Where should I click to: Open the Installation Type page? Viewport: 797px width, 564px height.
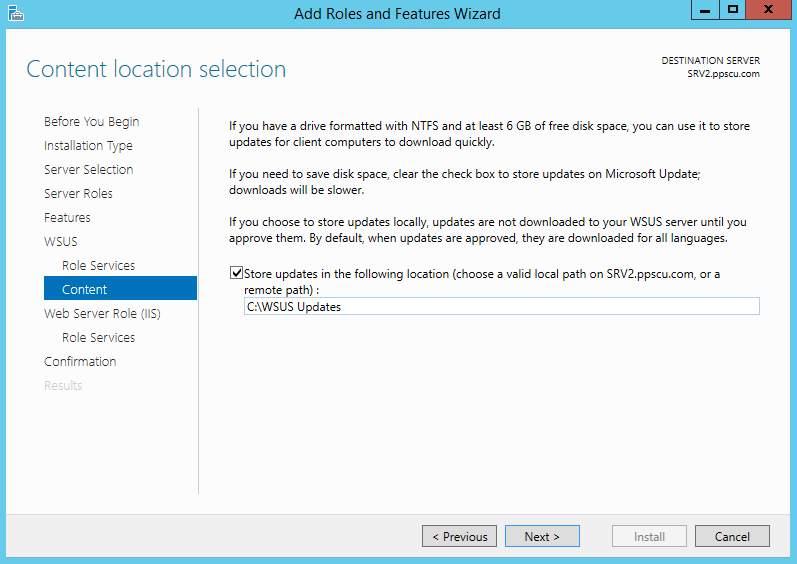[x=88, y=146]
